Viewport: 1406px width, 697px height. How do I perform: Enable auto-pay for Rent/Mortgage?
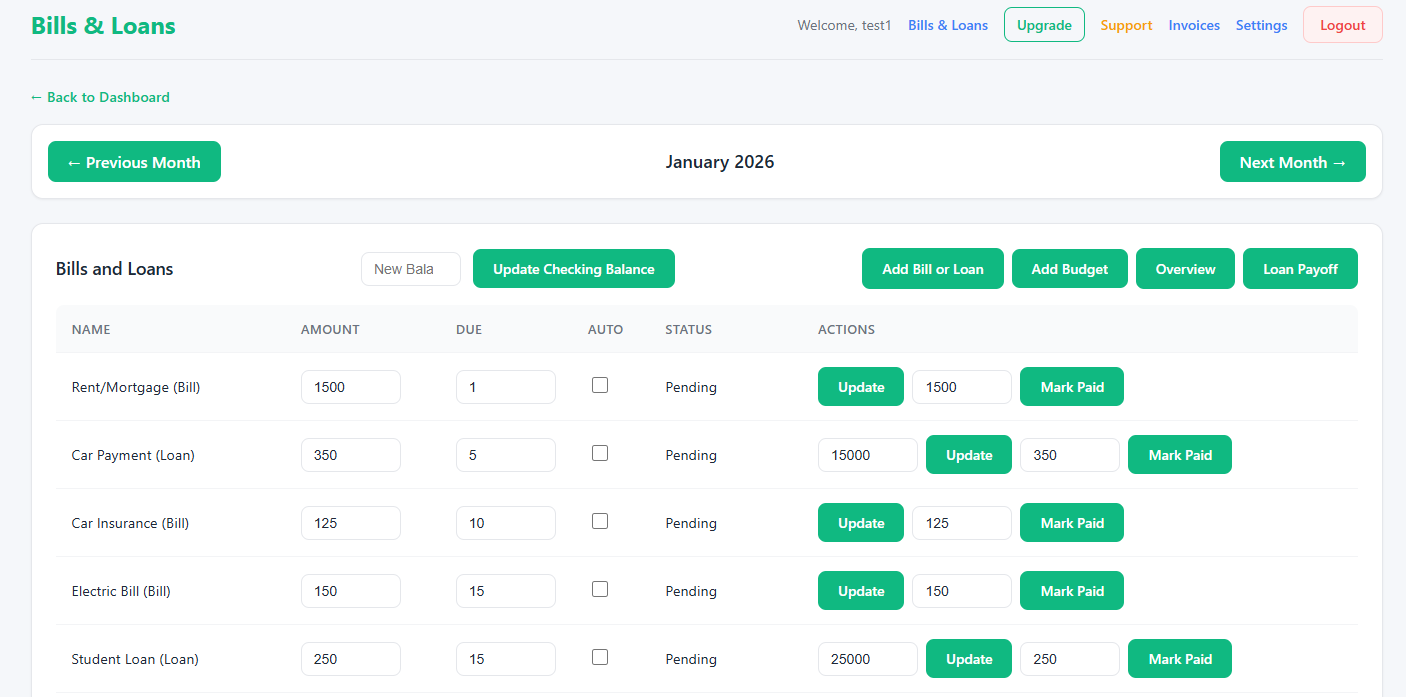point(600,383)
